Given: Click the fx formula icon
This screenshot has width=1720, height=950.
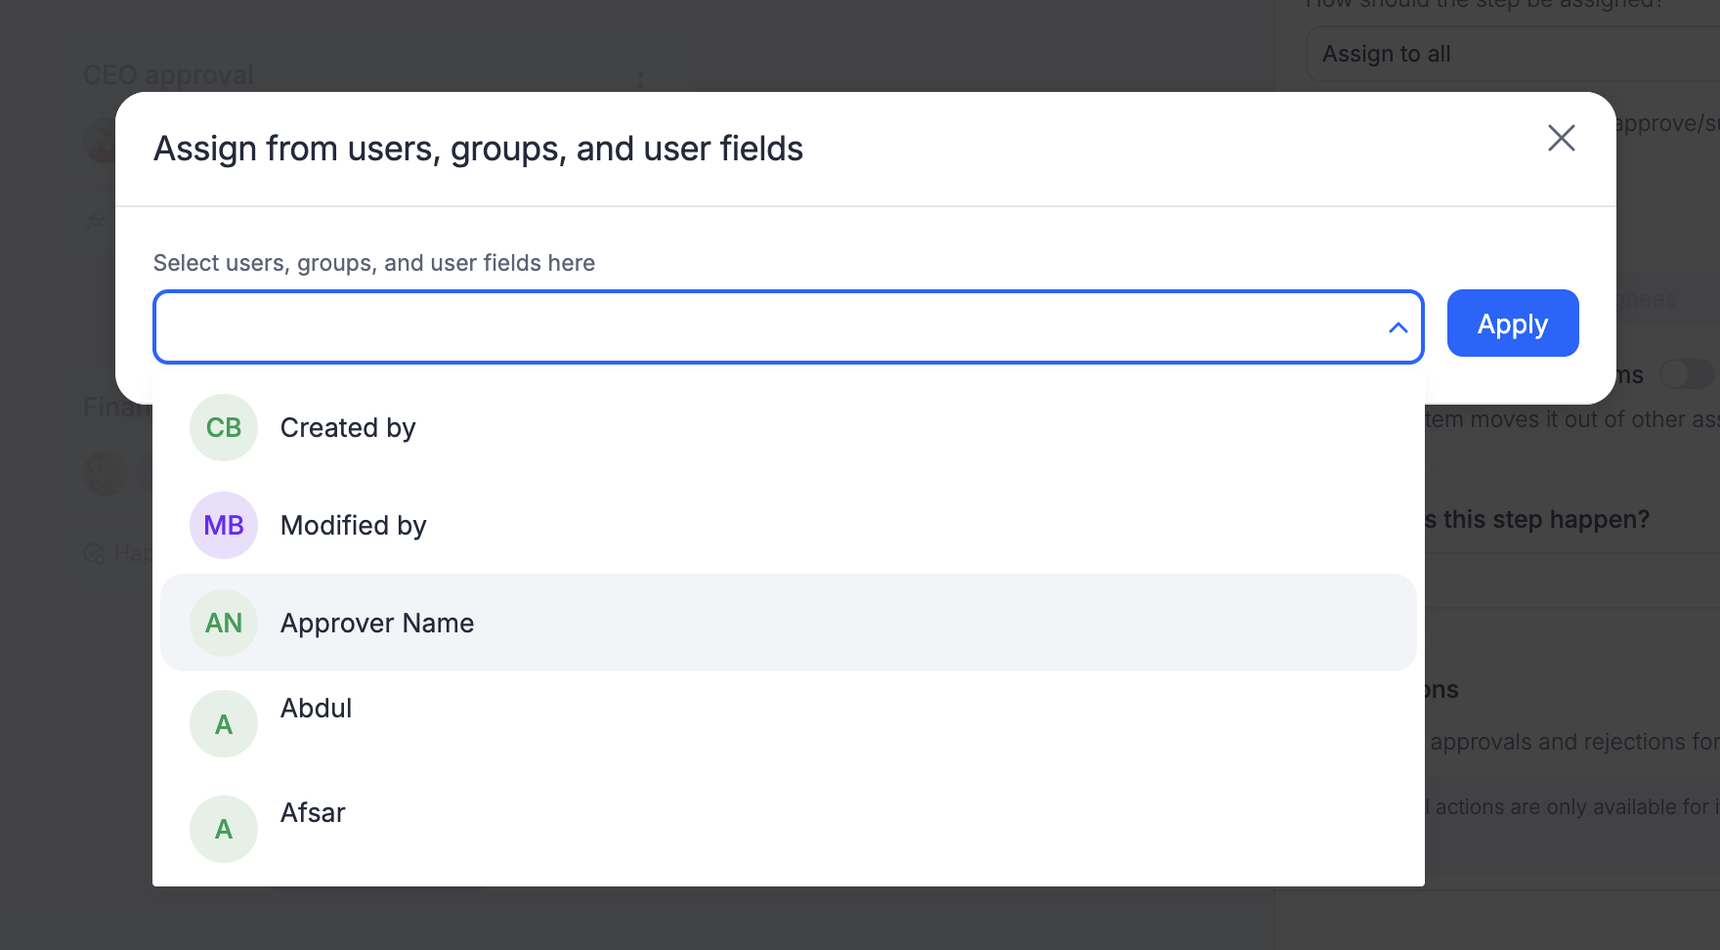Looking at the screenshot, I should pos(95,222).
